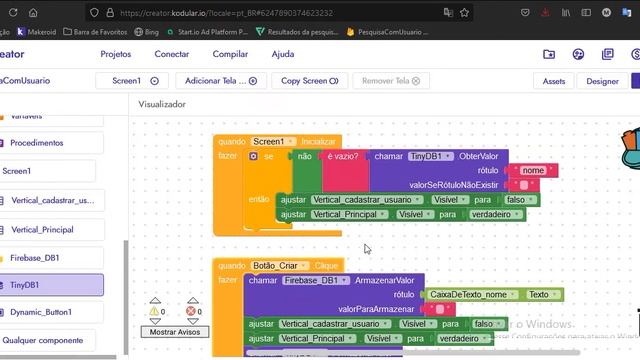Viewport: 640px width, 360px height.
Task: Open Botão_Criar dropdown in quando Clique block
Action: 280,266
